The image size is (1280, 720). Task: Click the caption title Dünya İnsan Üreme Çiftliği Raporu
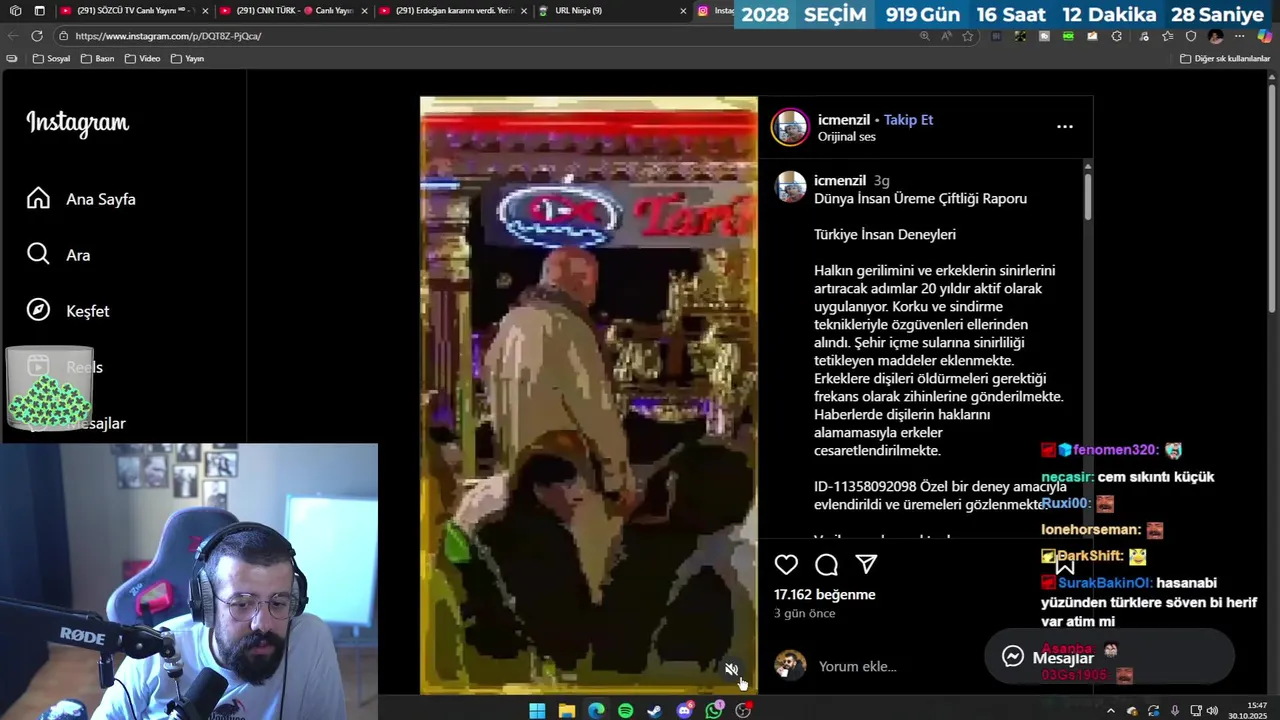tap(920, 199)
